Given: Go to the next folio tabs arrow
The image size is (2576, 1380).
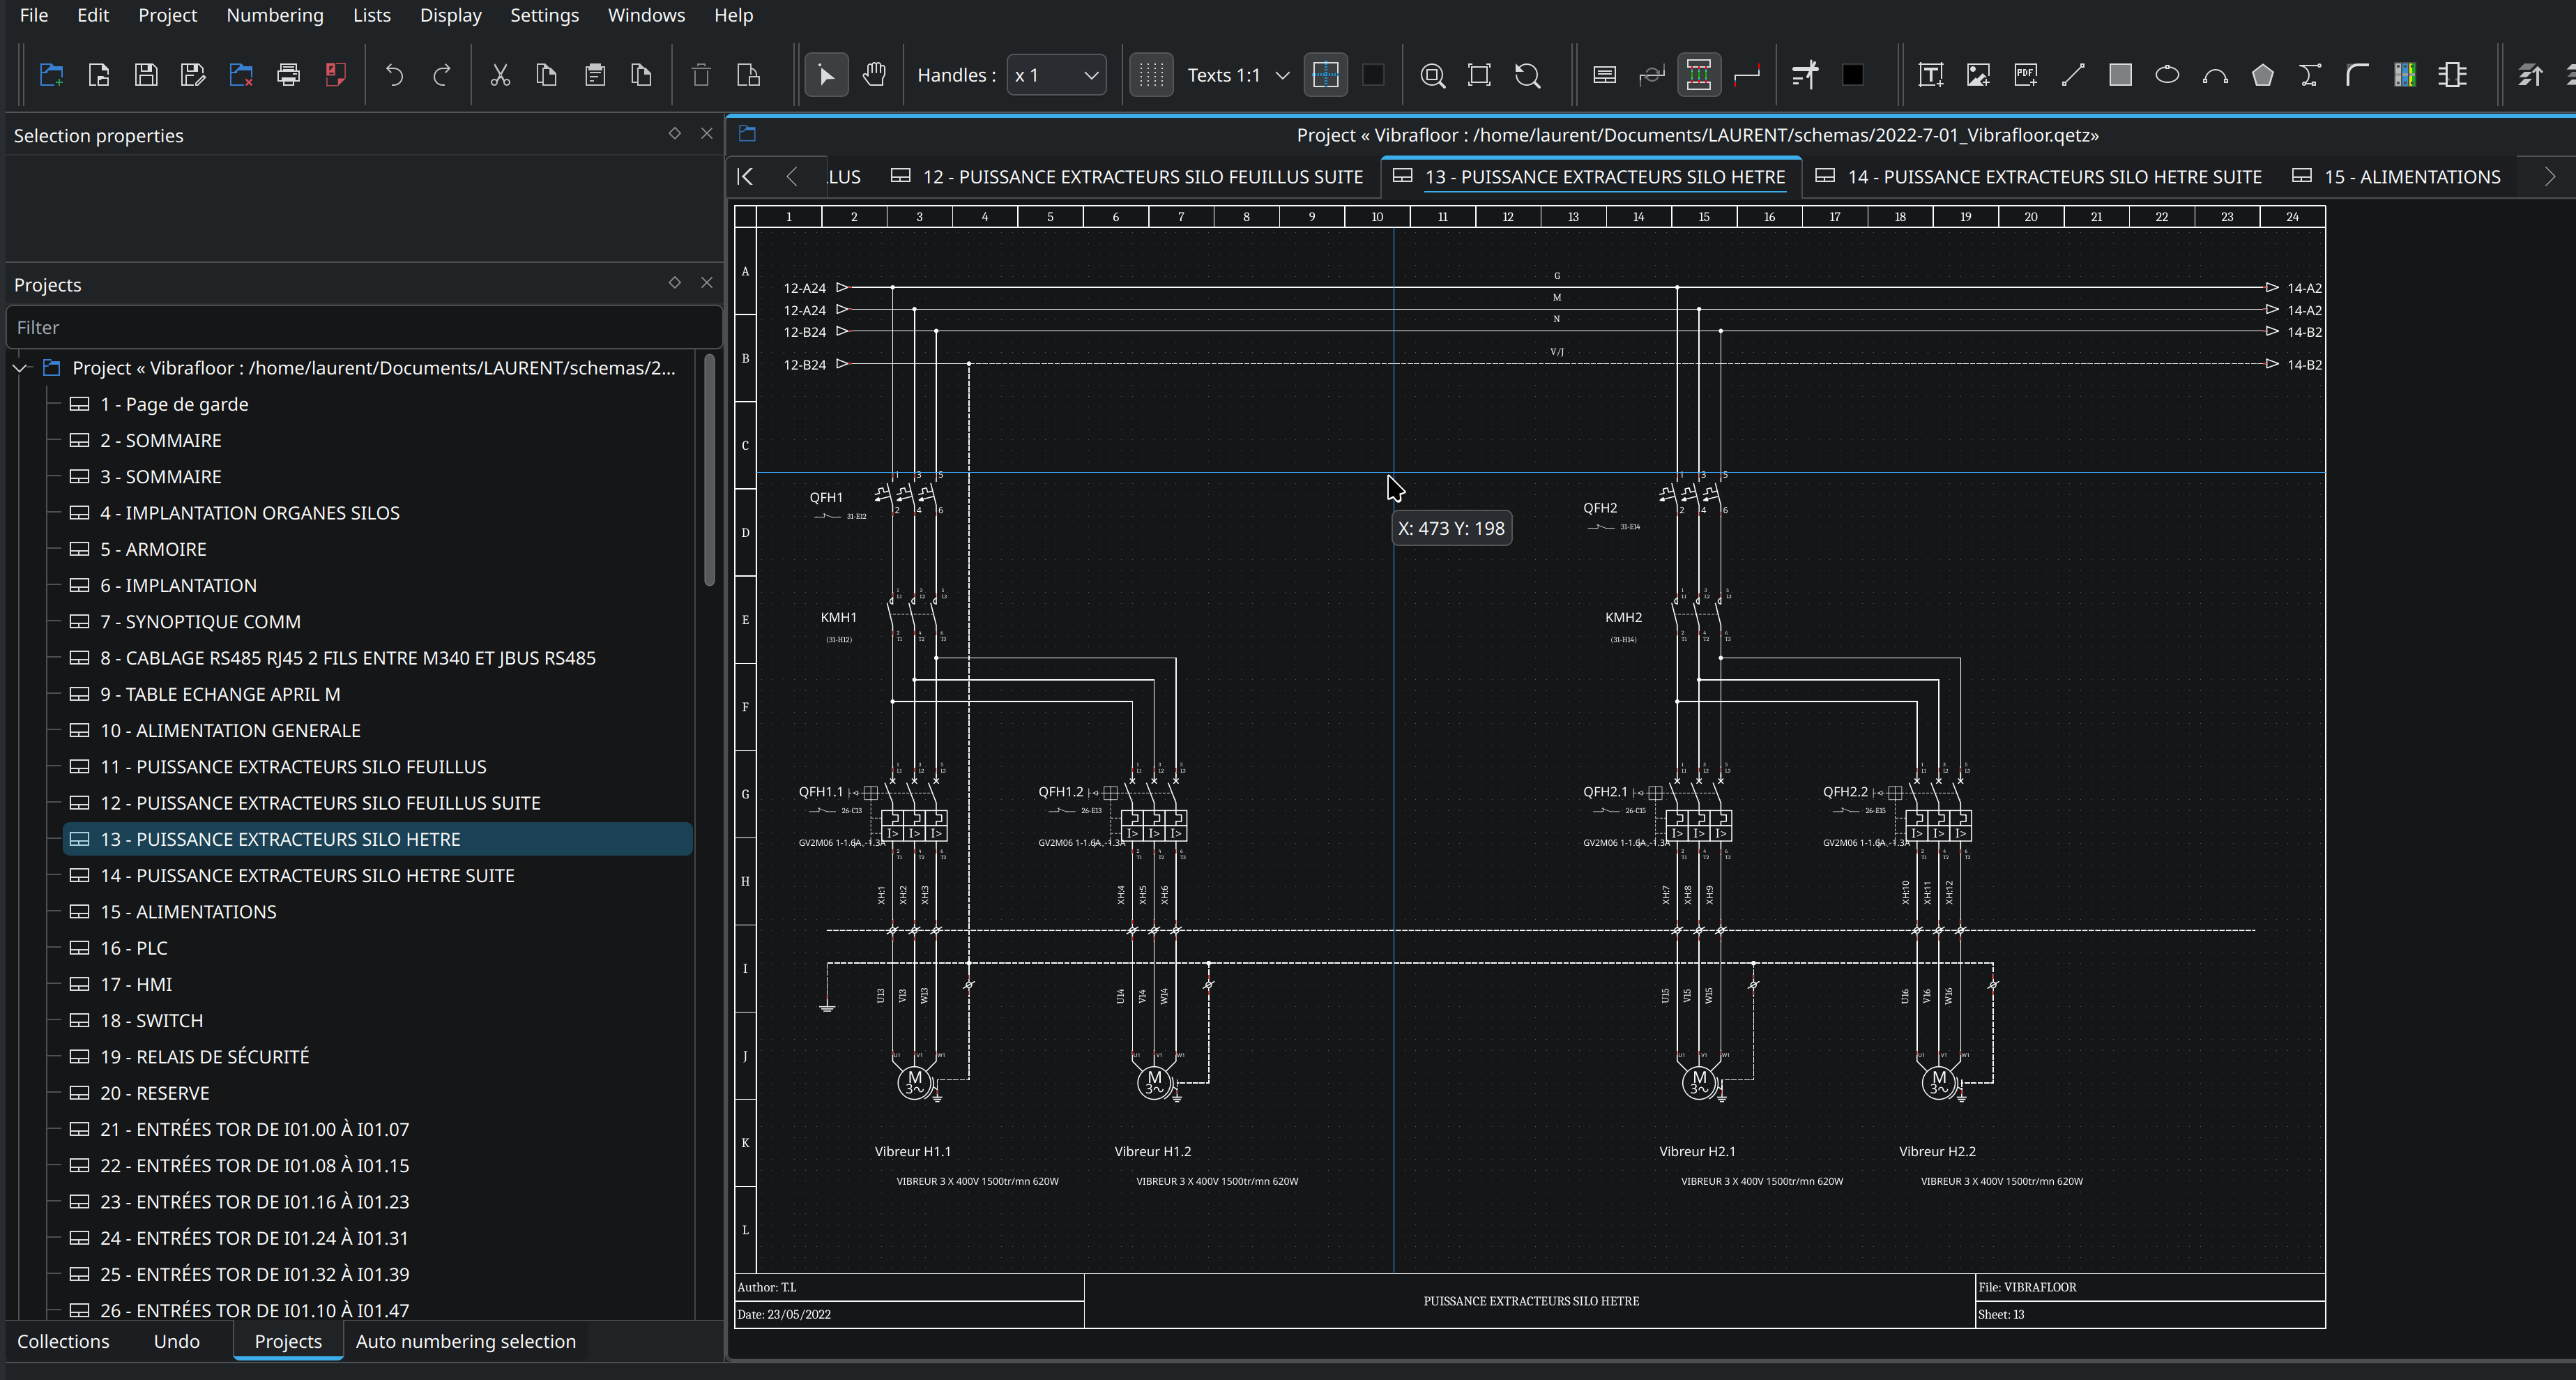Looking at the screenshot, I should tap(2549, 177).
